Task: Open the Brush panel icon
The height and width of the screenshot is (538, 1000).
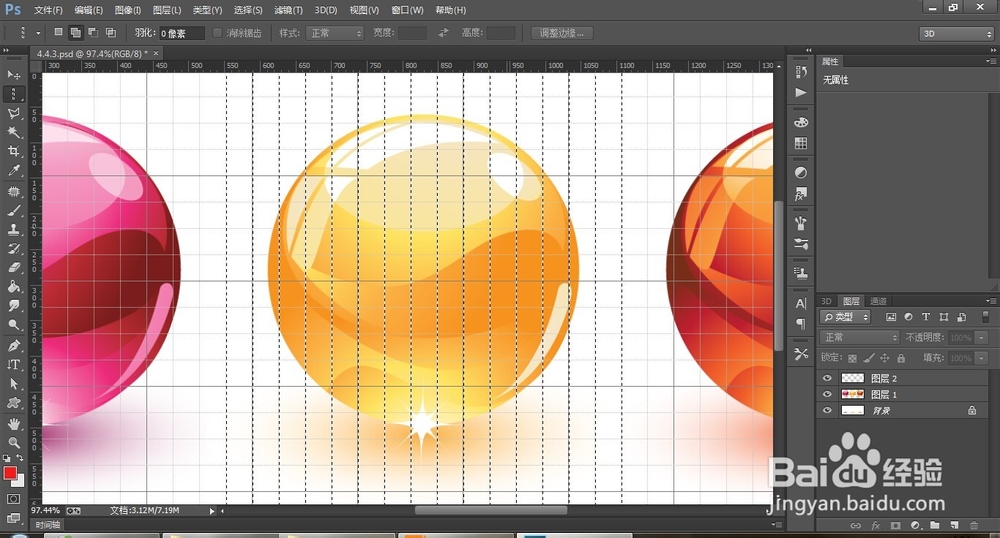Action: (x=801, y=223)
